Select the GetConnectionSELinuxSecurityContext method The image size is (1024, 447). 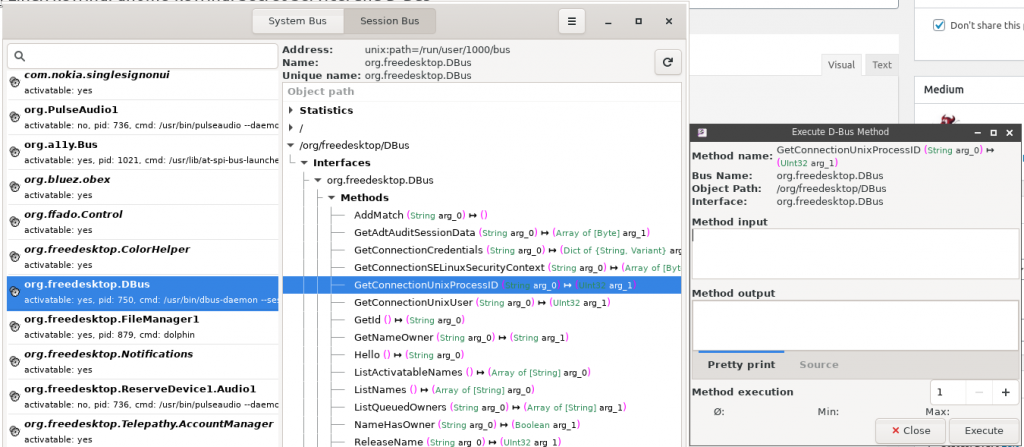pos(517,267)
